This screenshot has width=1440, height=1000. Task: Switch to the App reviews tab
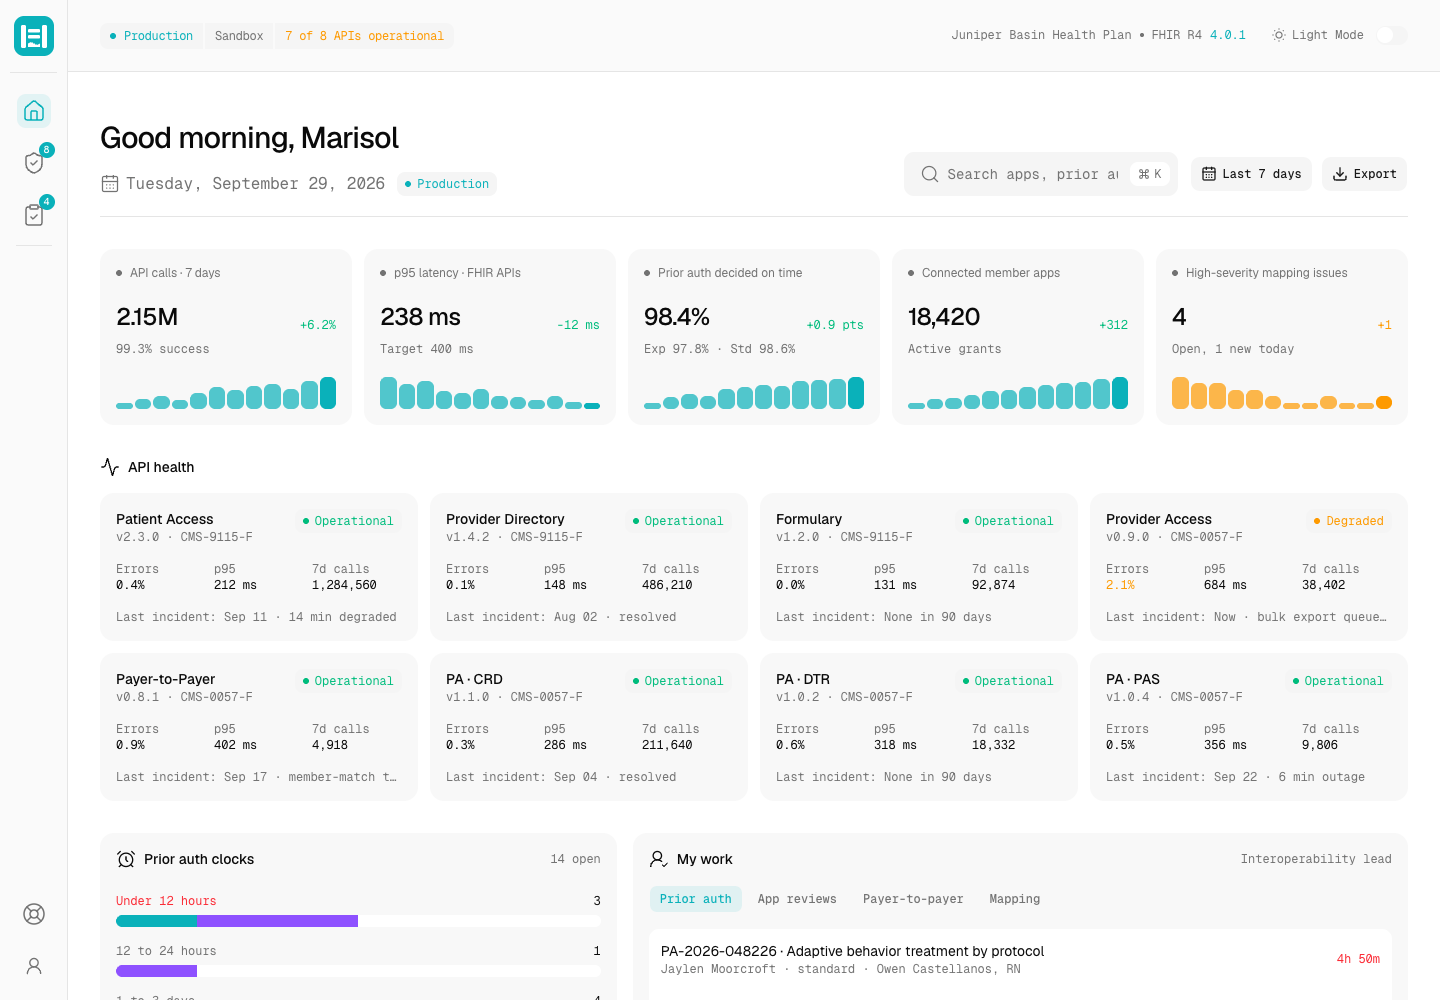pos(797,899)
